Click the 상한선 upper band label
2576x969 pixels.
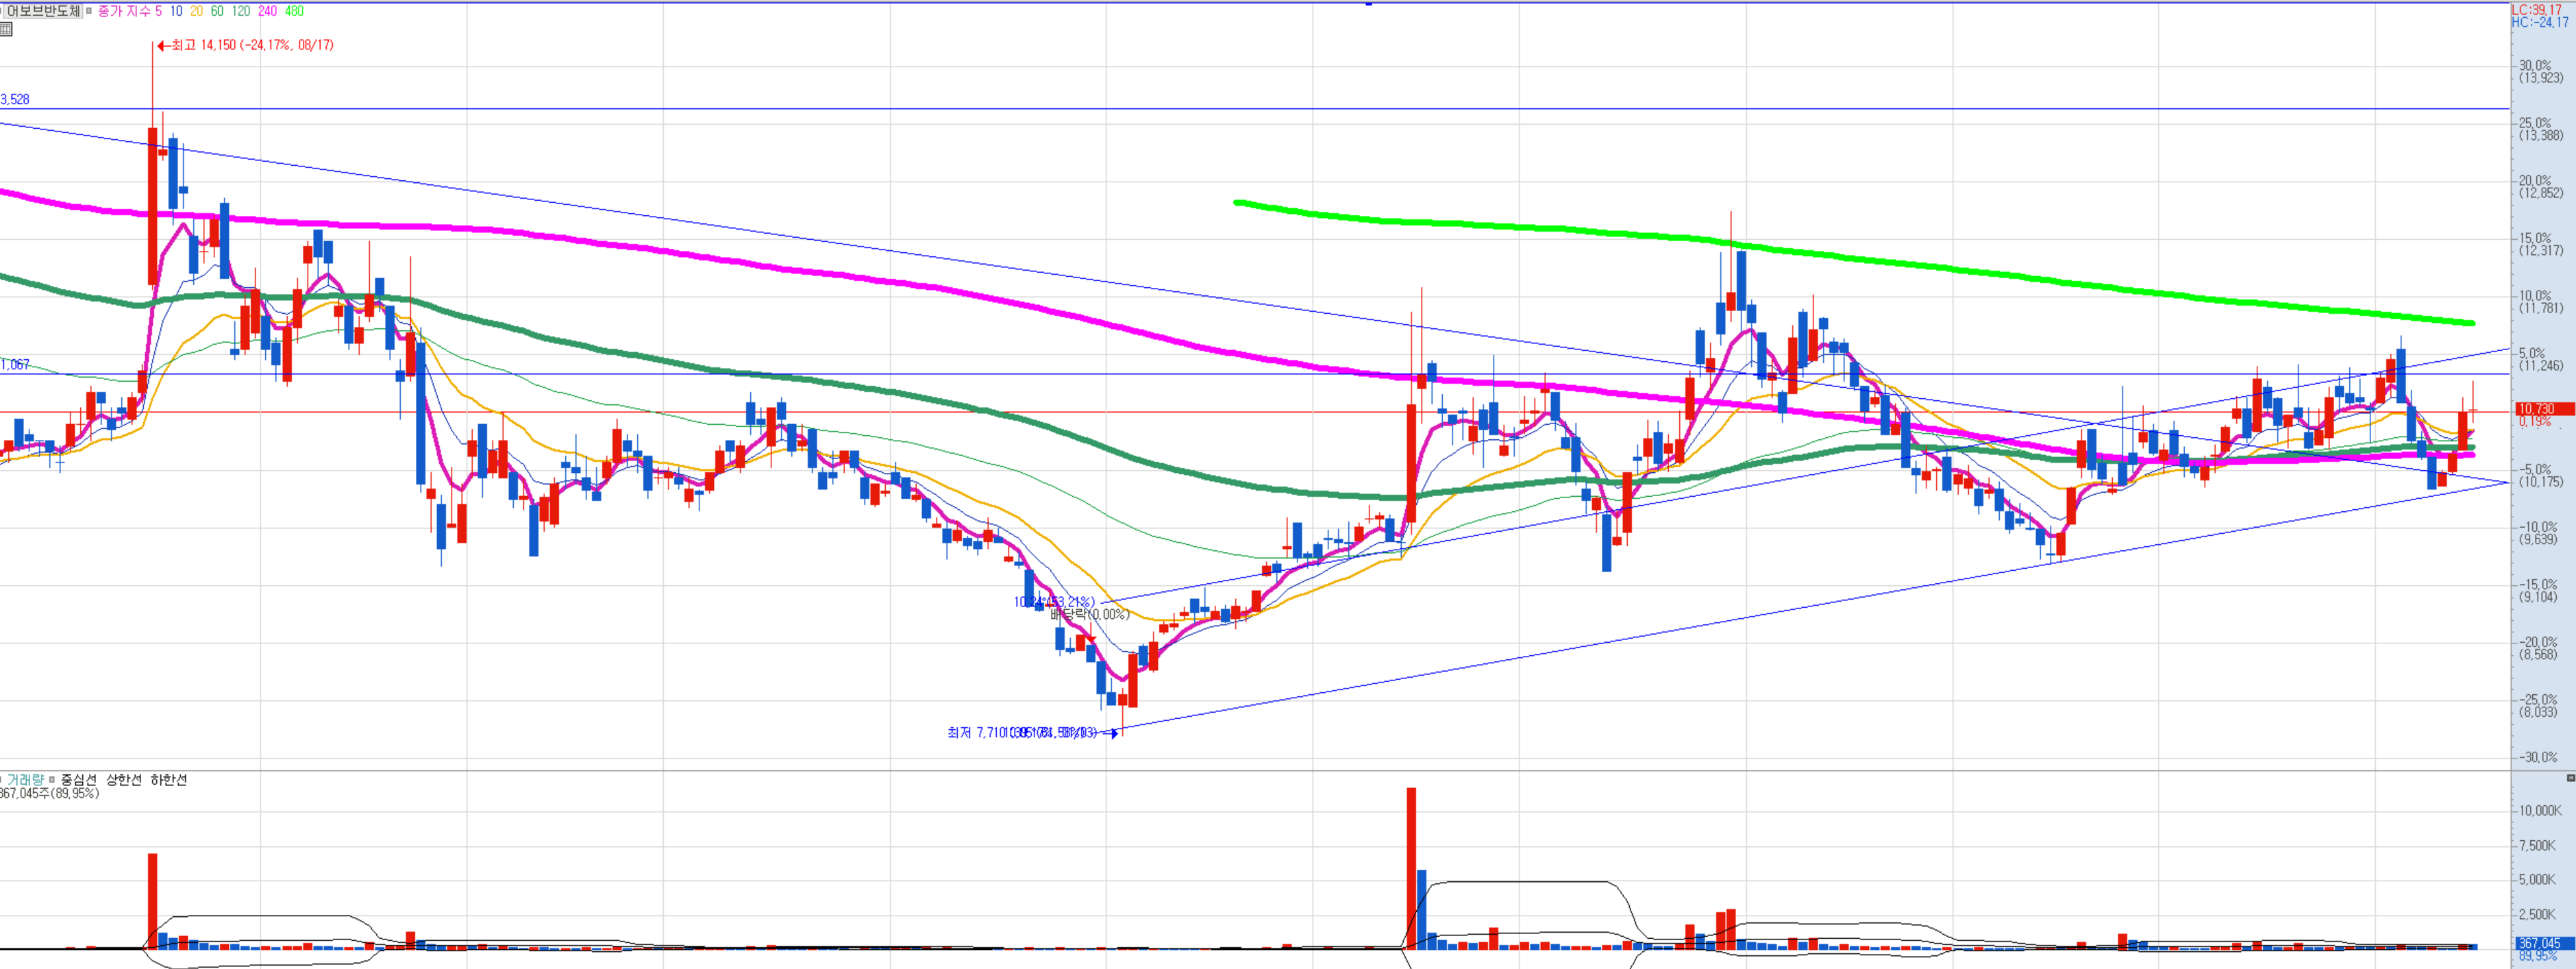click(124, 780)
